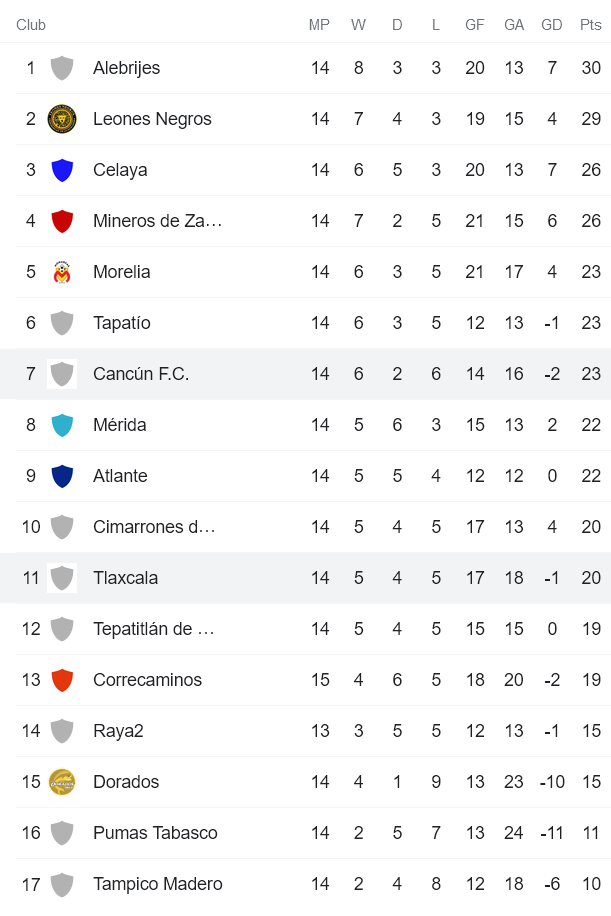
Task: Click the Leones Negros team crest
Action: click(62, 119)
